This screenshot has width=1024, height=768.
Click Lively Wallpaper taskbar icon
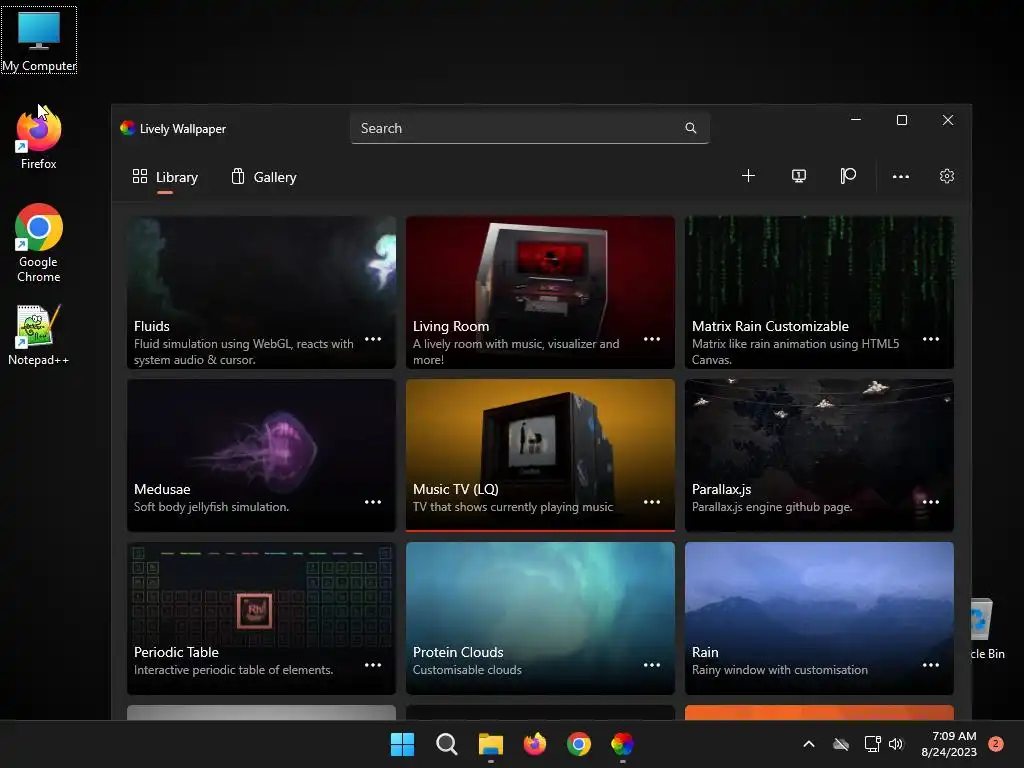tap(622, 744)
